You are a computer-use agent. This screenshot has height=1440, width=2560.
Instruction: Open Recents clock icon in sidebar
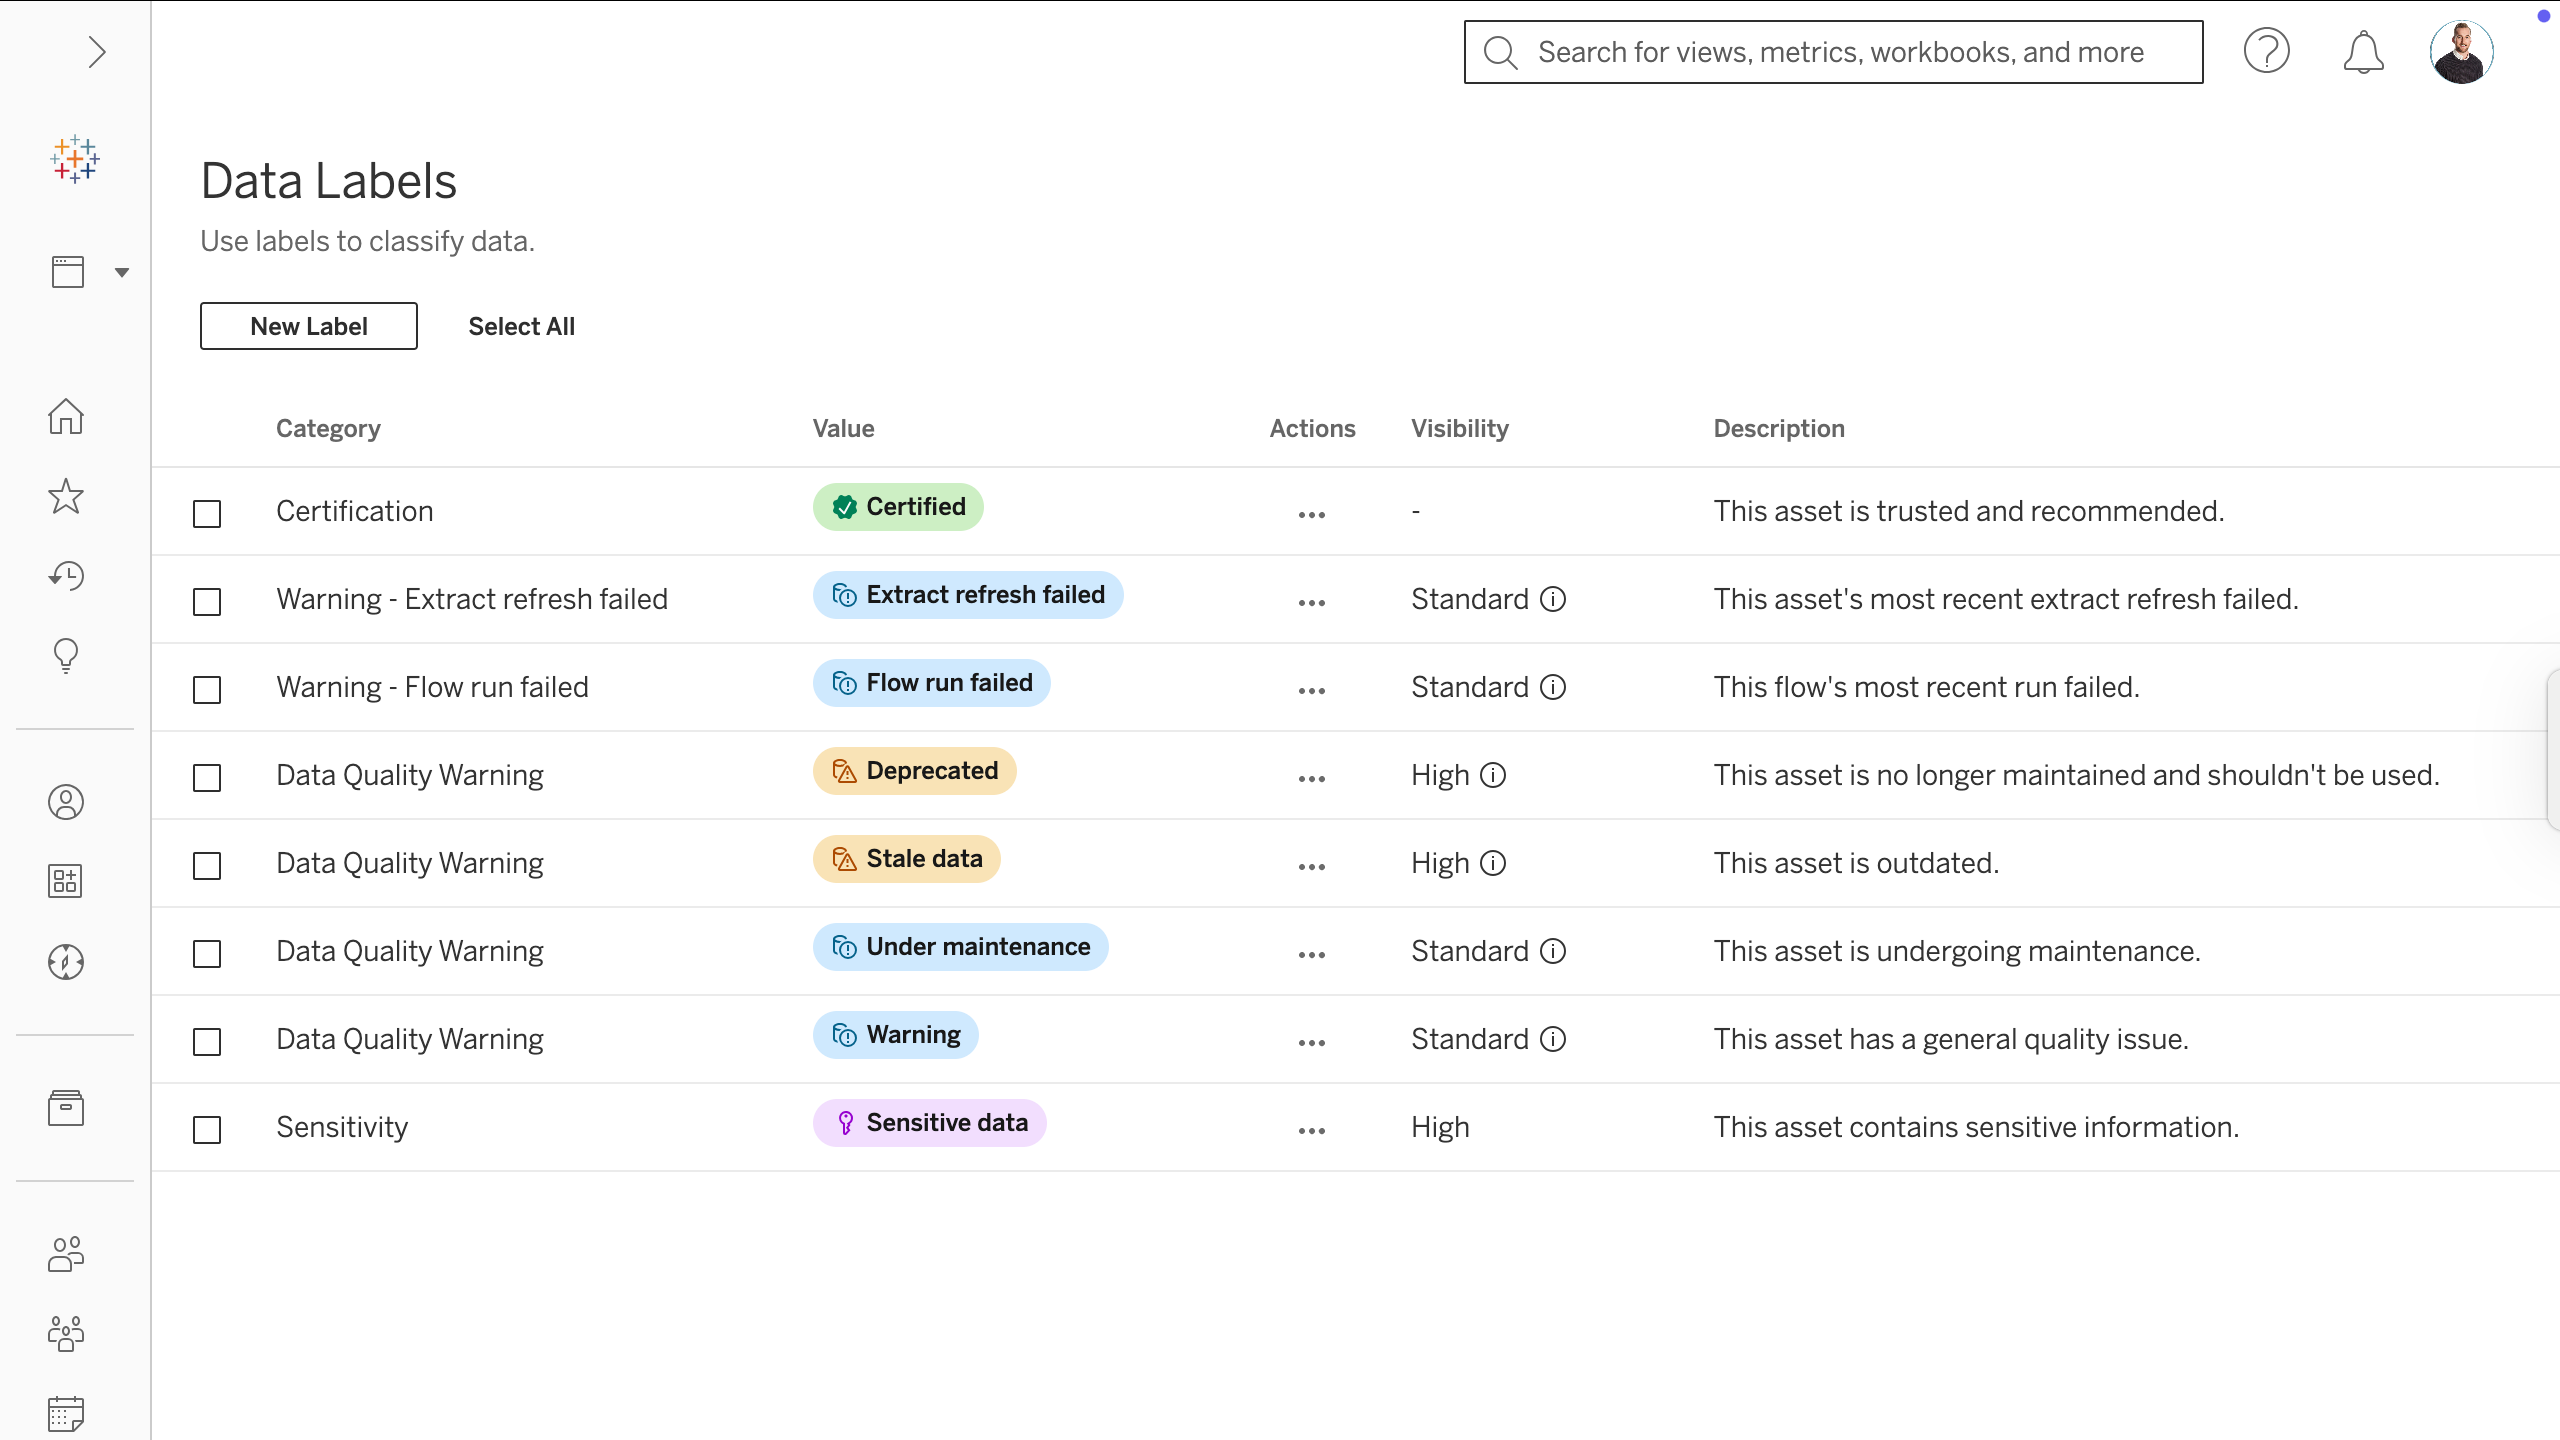(x=66, y=576)
